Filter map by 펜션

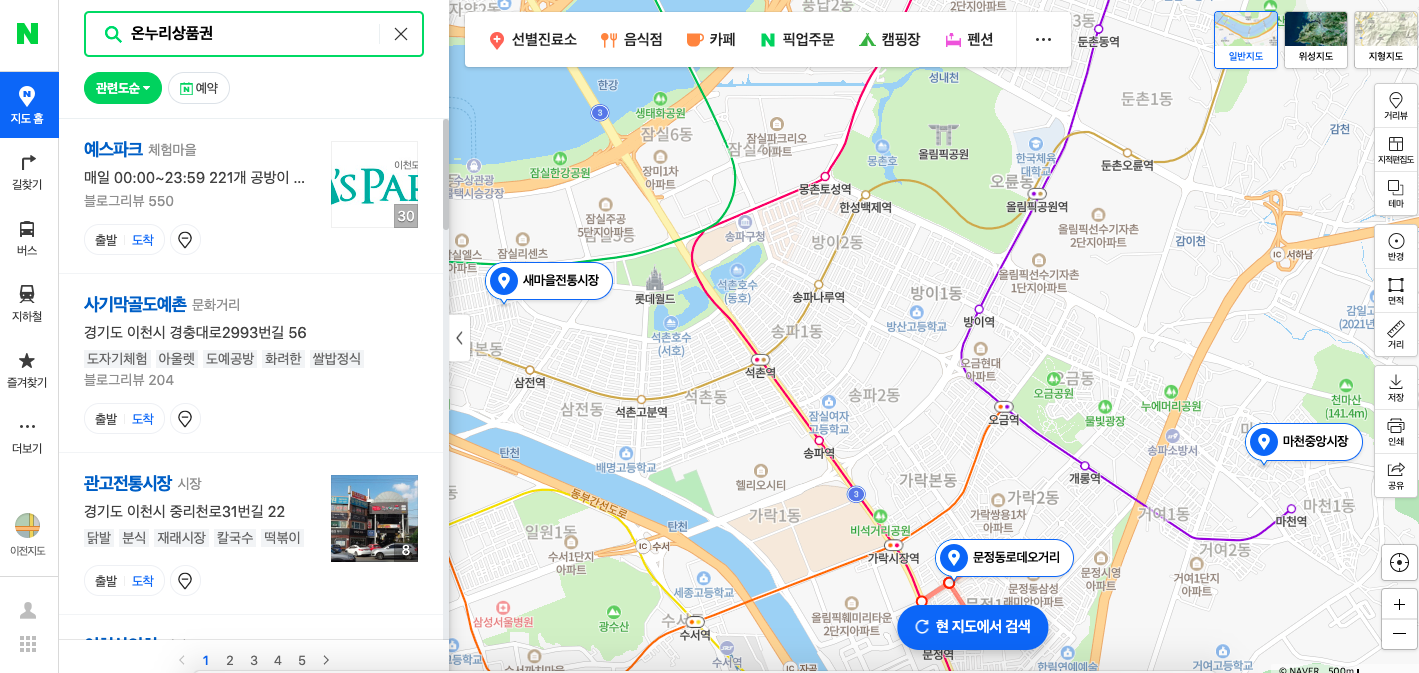970,40
